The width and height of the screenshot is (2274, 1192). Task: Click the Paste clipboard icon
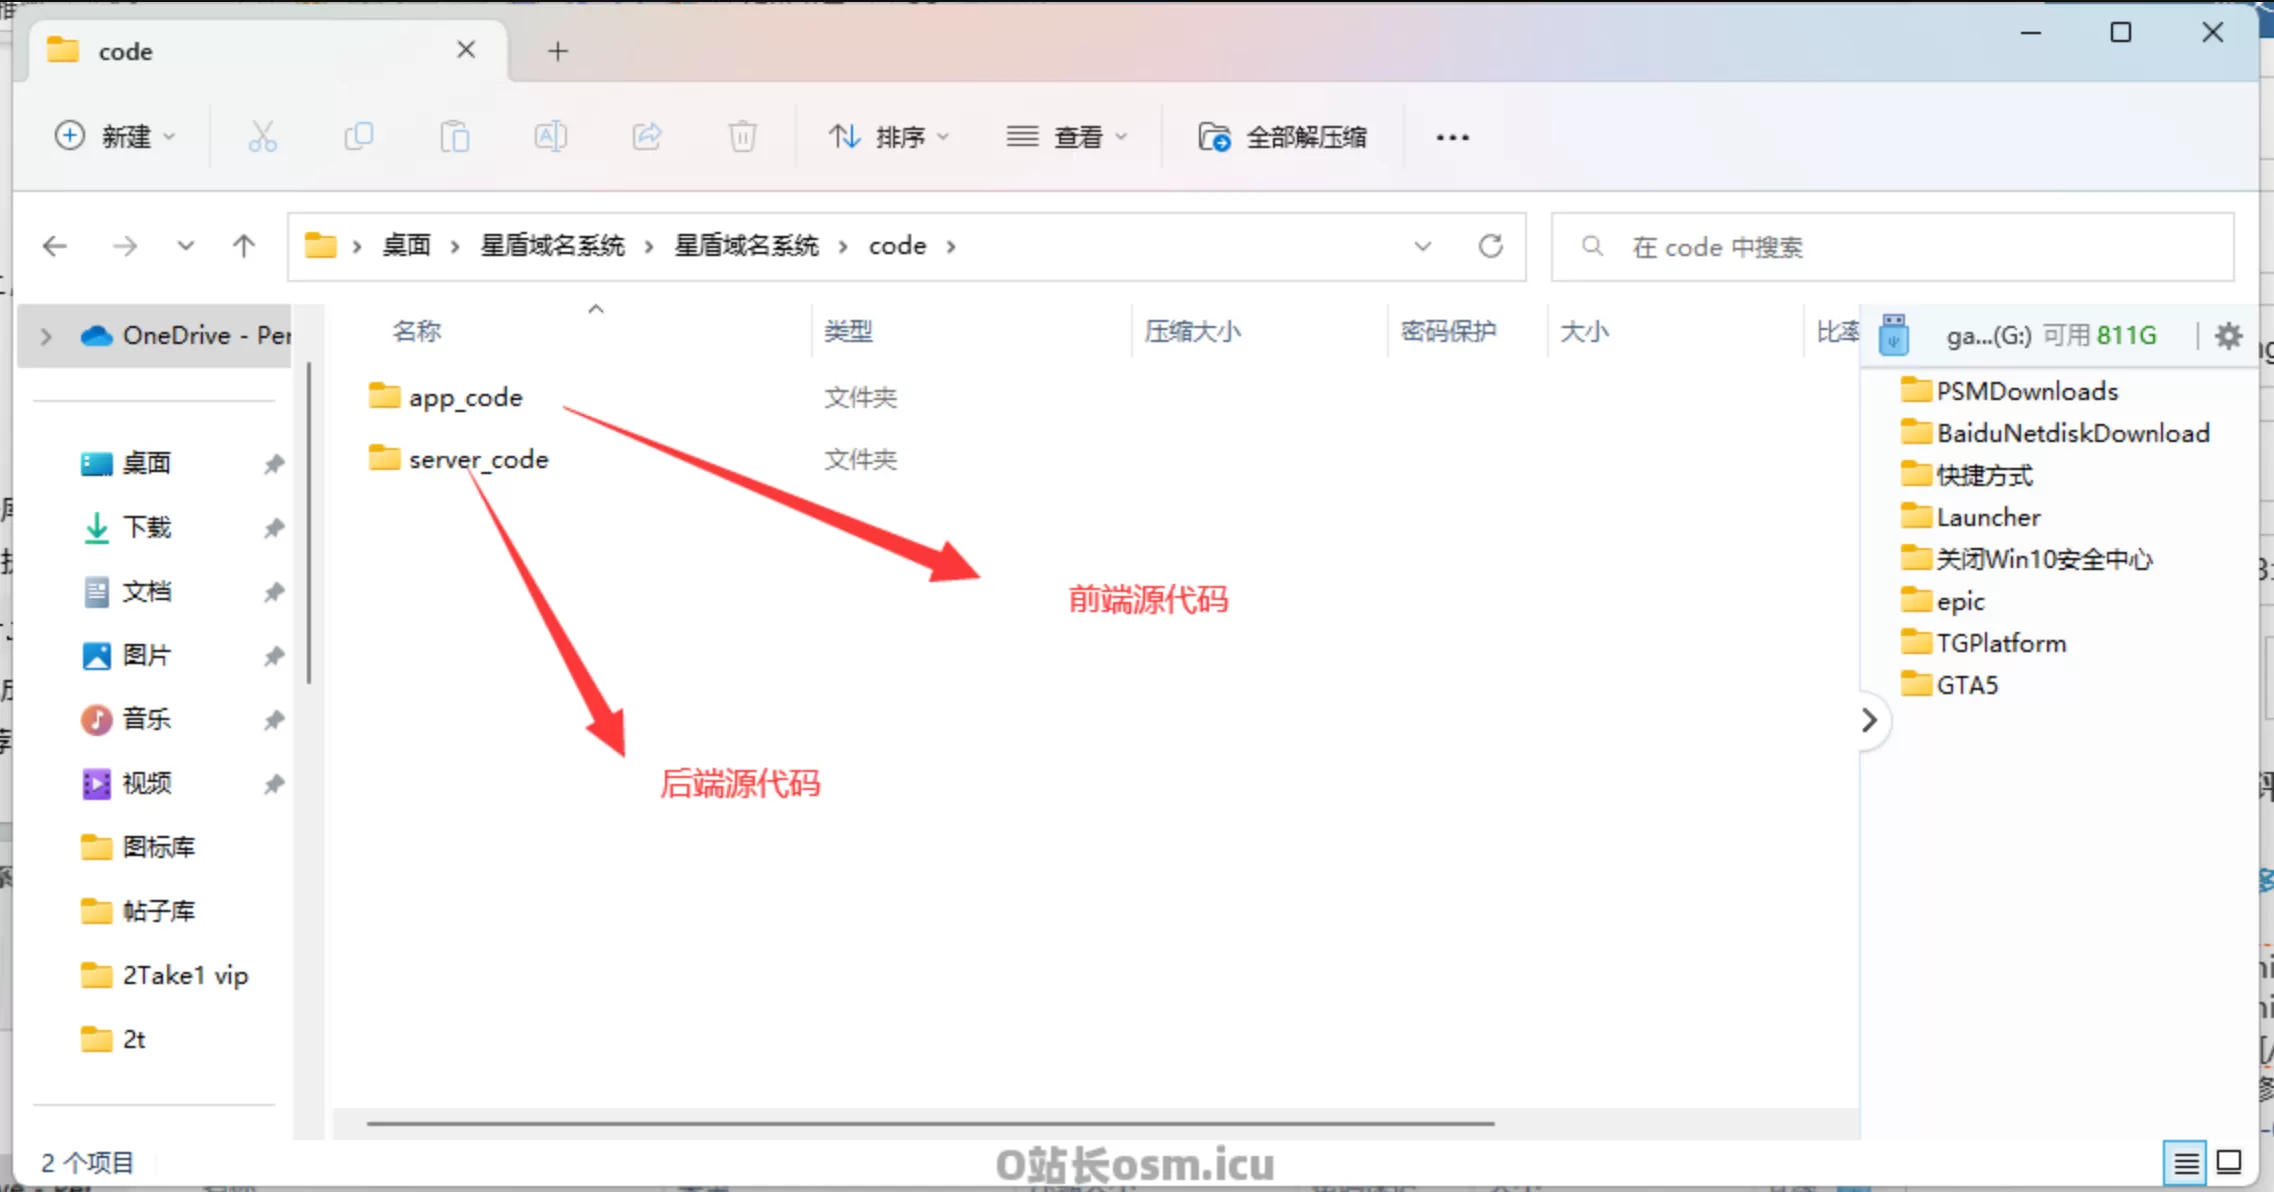click(x=454, y=137)
